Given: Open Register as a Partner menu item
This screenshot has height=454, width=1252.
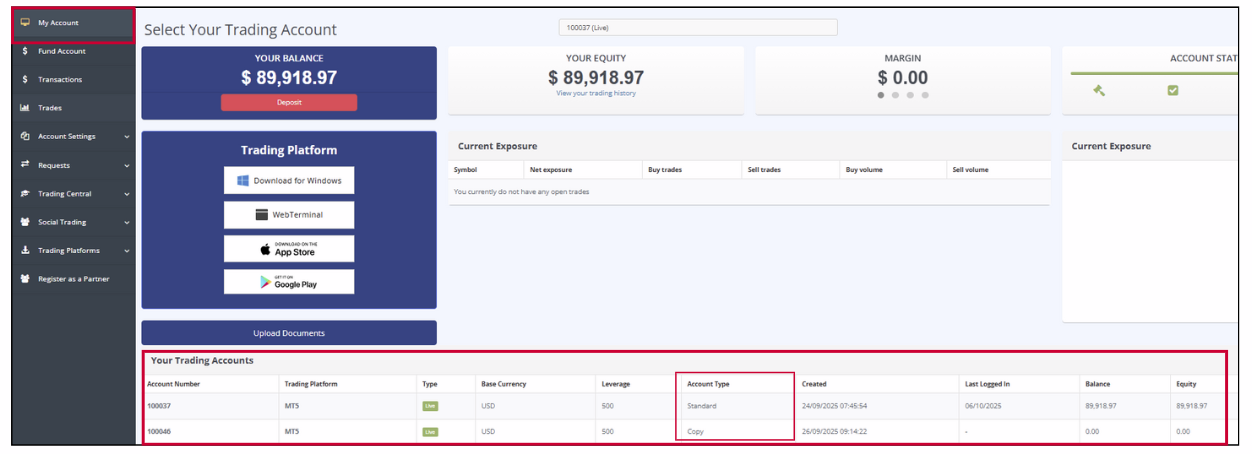Looking at the screenshot, I should click(x=73, y=279).
